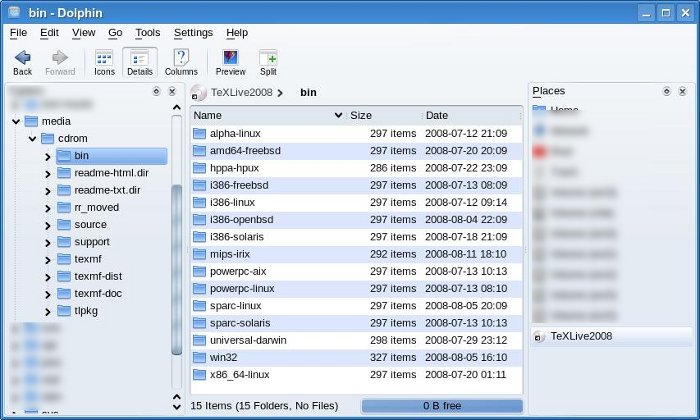Click the folders panel scrollbar up arrow
This screenshot has height=420, width=700.
pos(177,108)
